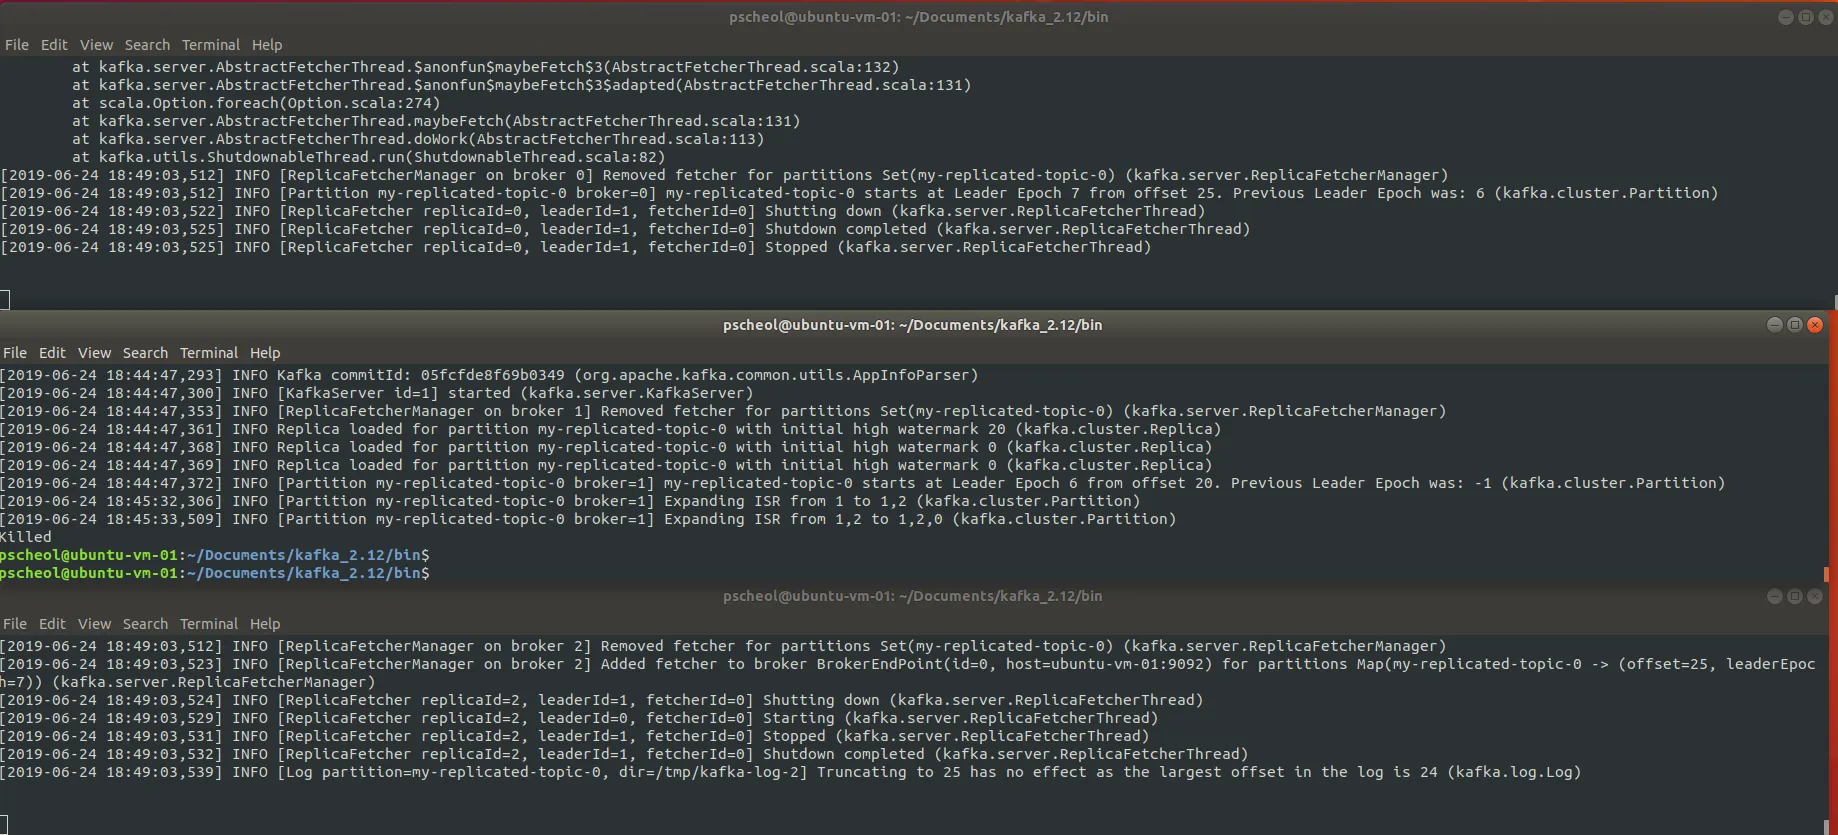1838x835 pixels.
Task: Open File menu in middle terminal
Action: click(x=15, y=353)
